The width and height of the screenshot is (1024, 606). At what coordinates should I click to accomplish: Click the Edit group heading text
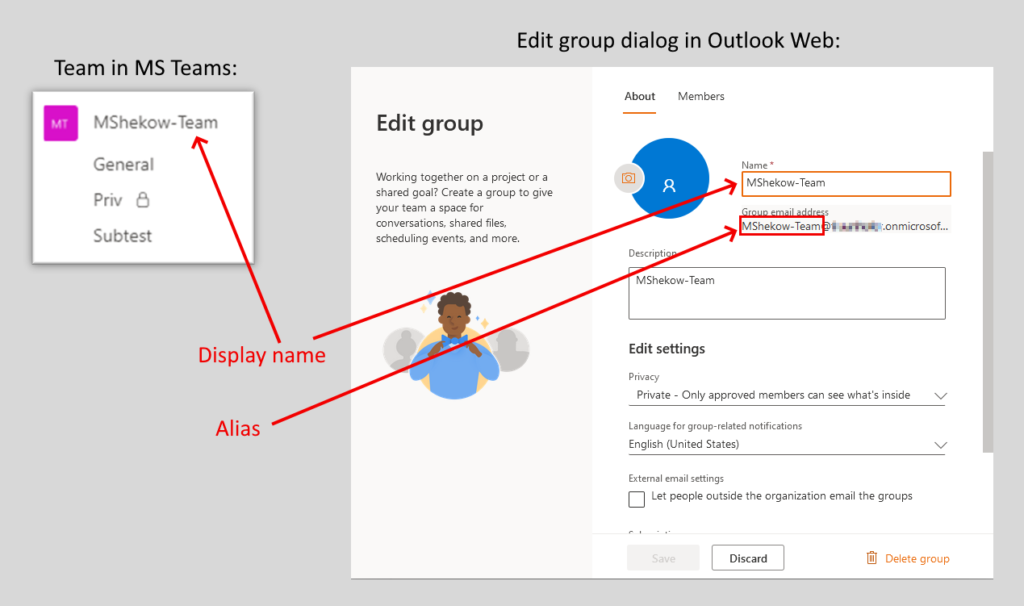pos(430,123)
